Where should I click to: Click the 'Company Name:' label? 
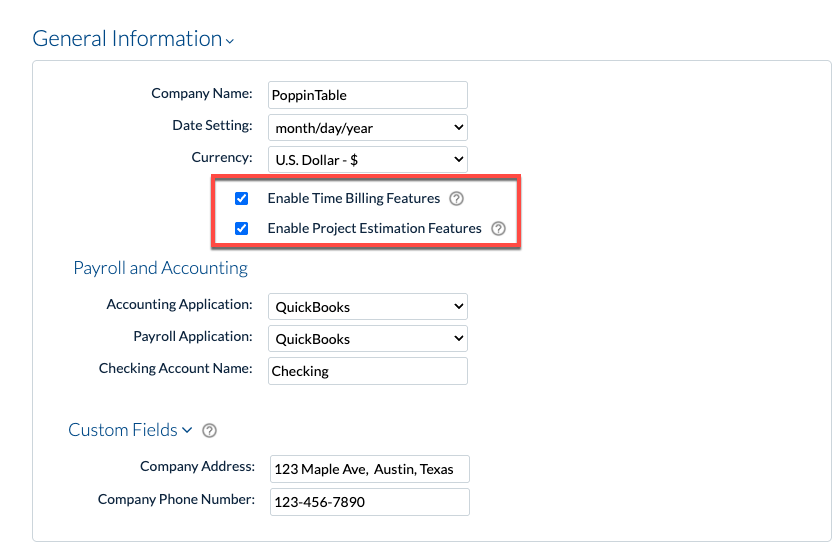(x=202, y=93)
